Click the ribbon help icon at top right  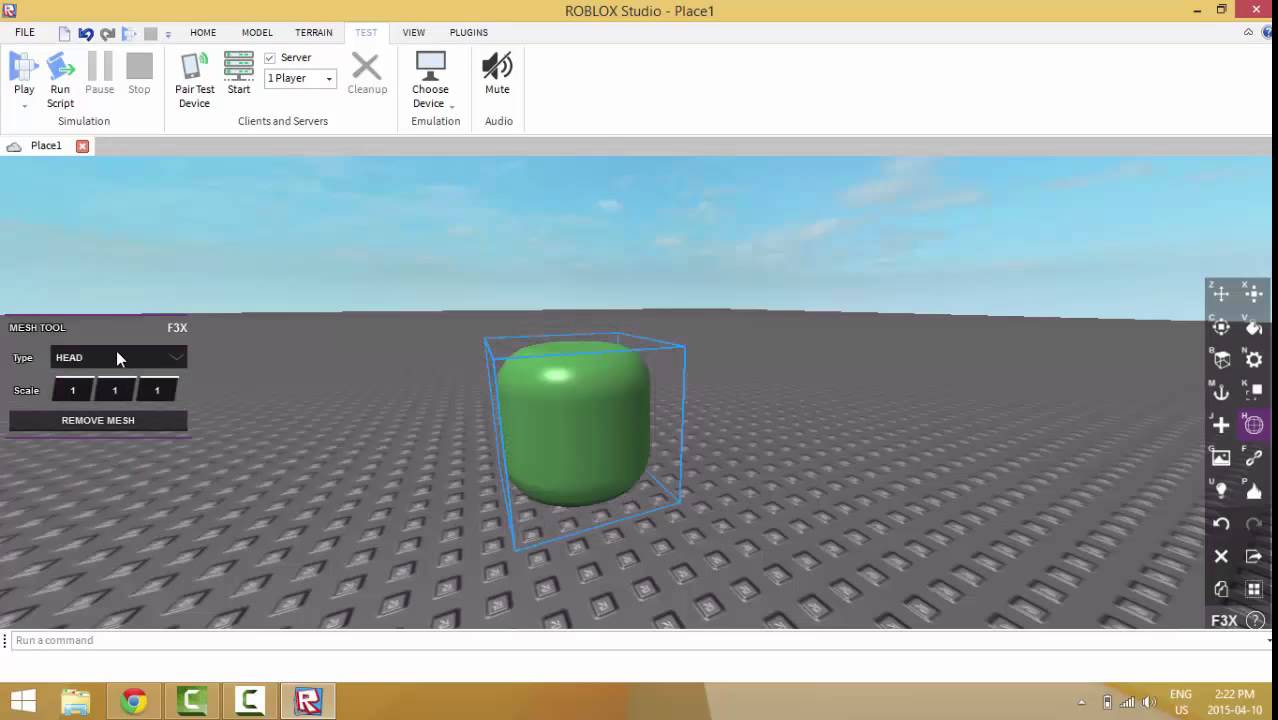point(1267,32)
